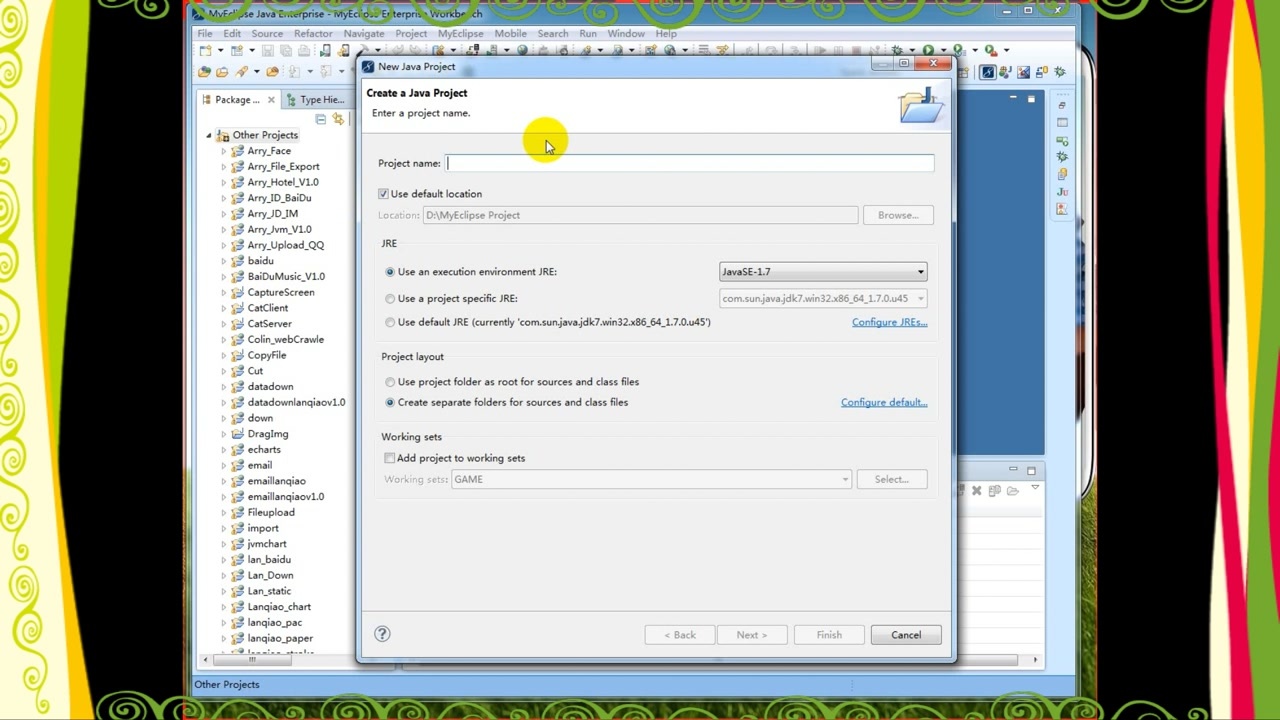Click the Project name input field
Viewport: 1280px width, 720px height.
pyautogui.click(x=690, y=163)
